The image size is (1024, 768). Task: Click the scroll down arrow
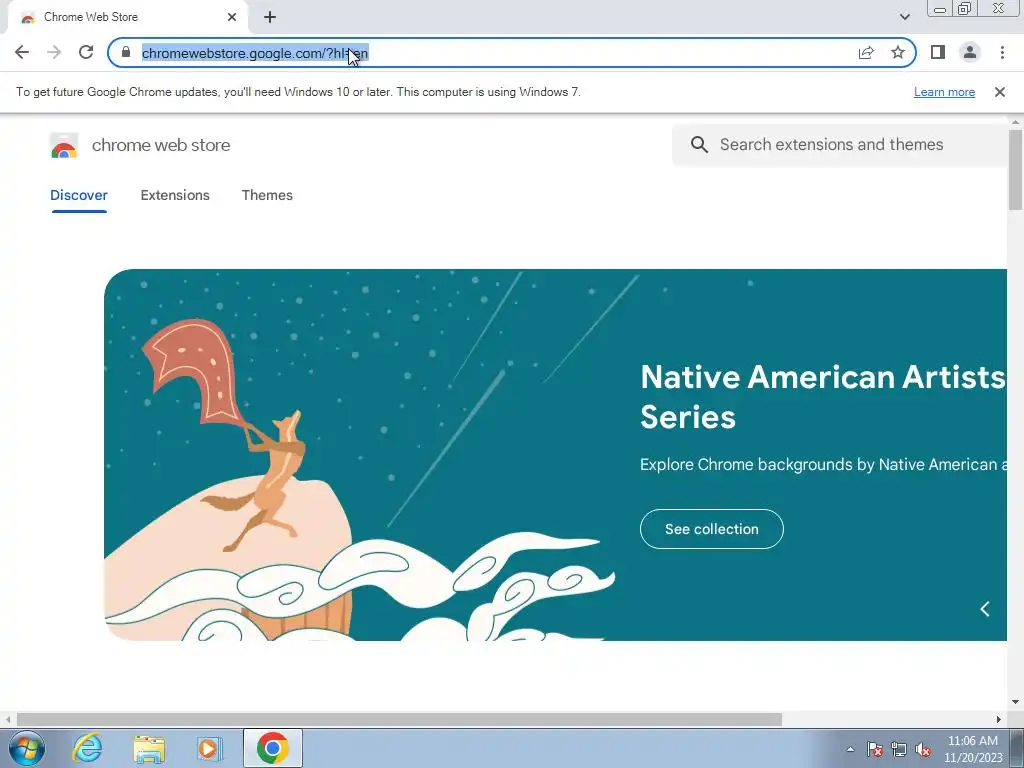tap(1015, 702)
